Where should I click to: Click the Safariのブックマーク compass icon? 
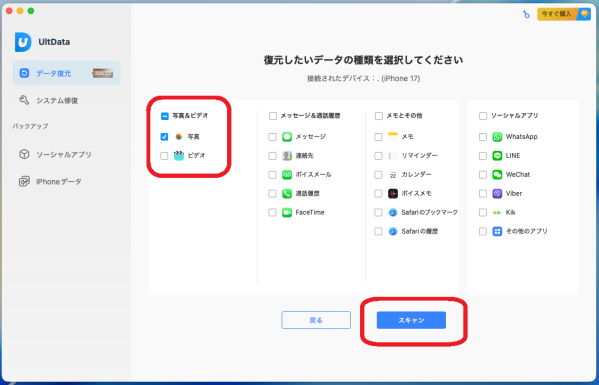click(393, 212)
